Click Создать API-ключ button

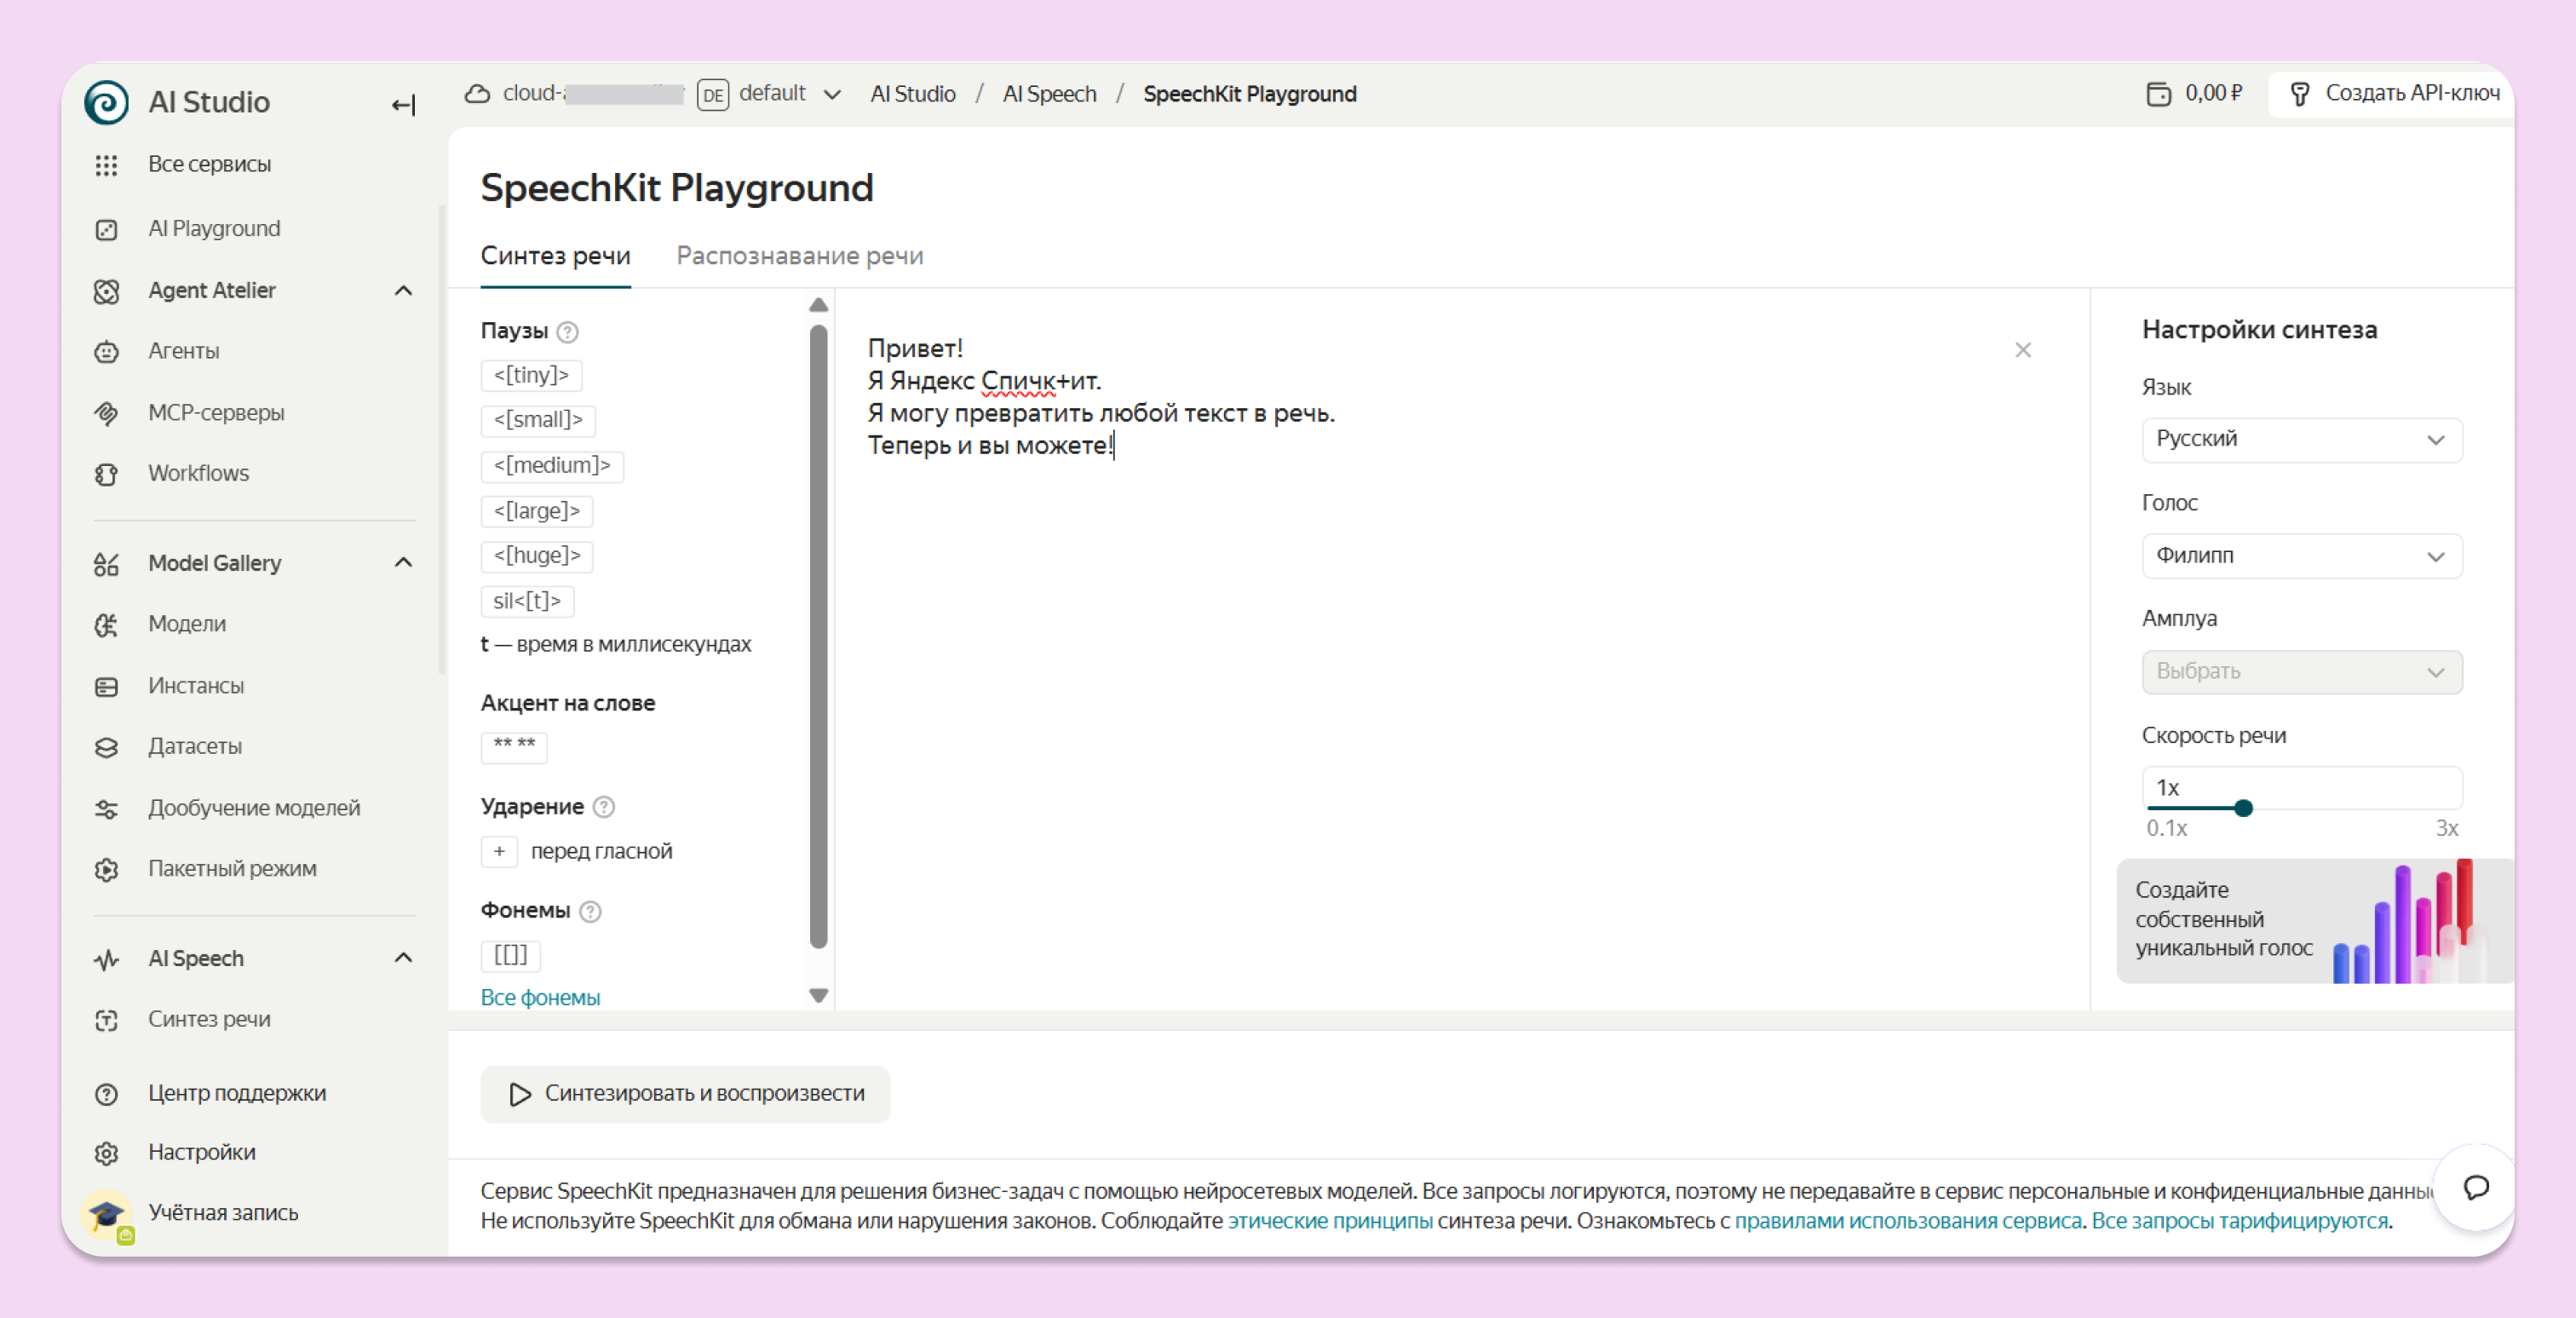click(x=2394, y=94)
